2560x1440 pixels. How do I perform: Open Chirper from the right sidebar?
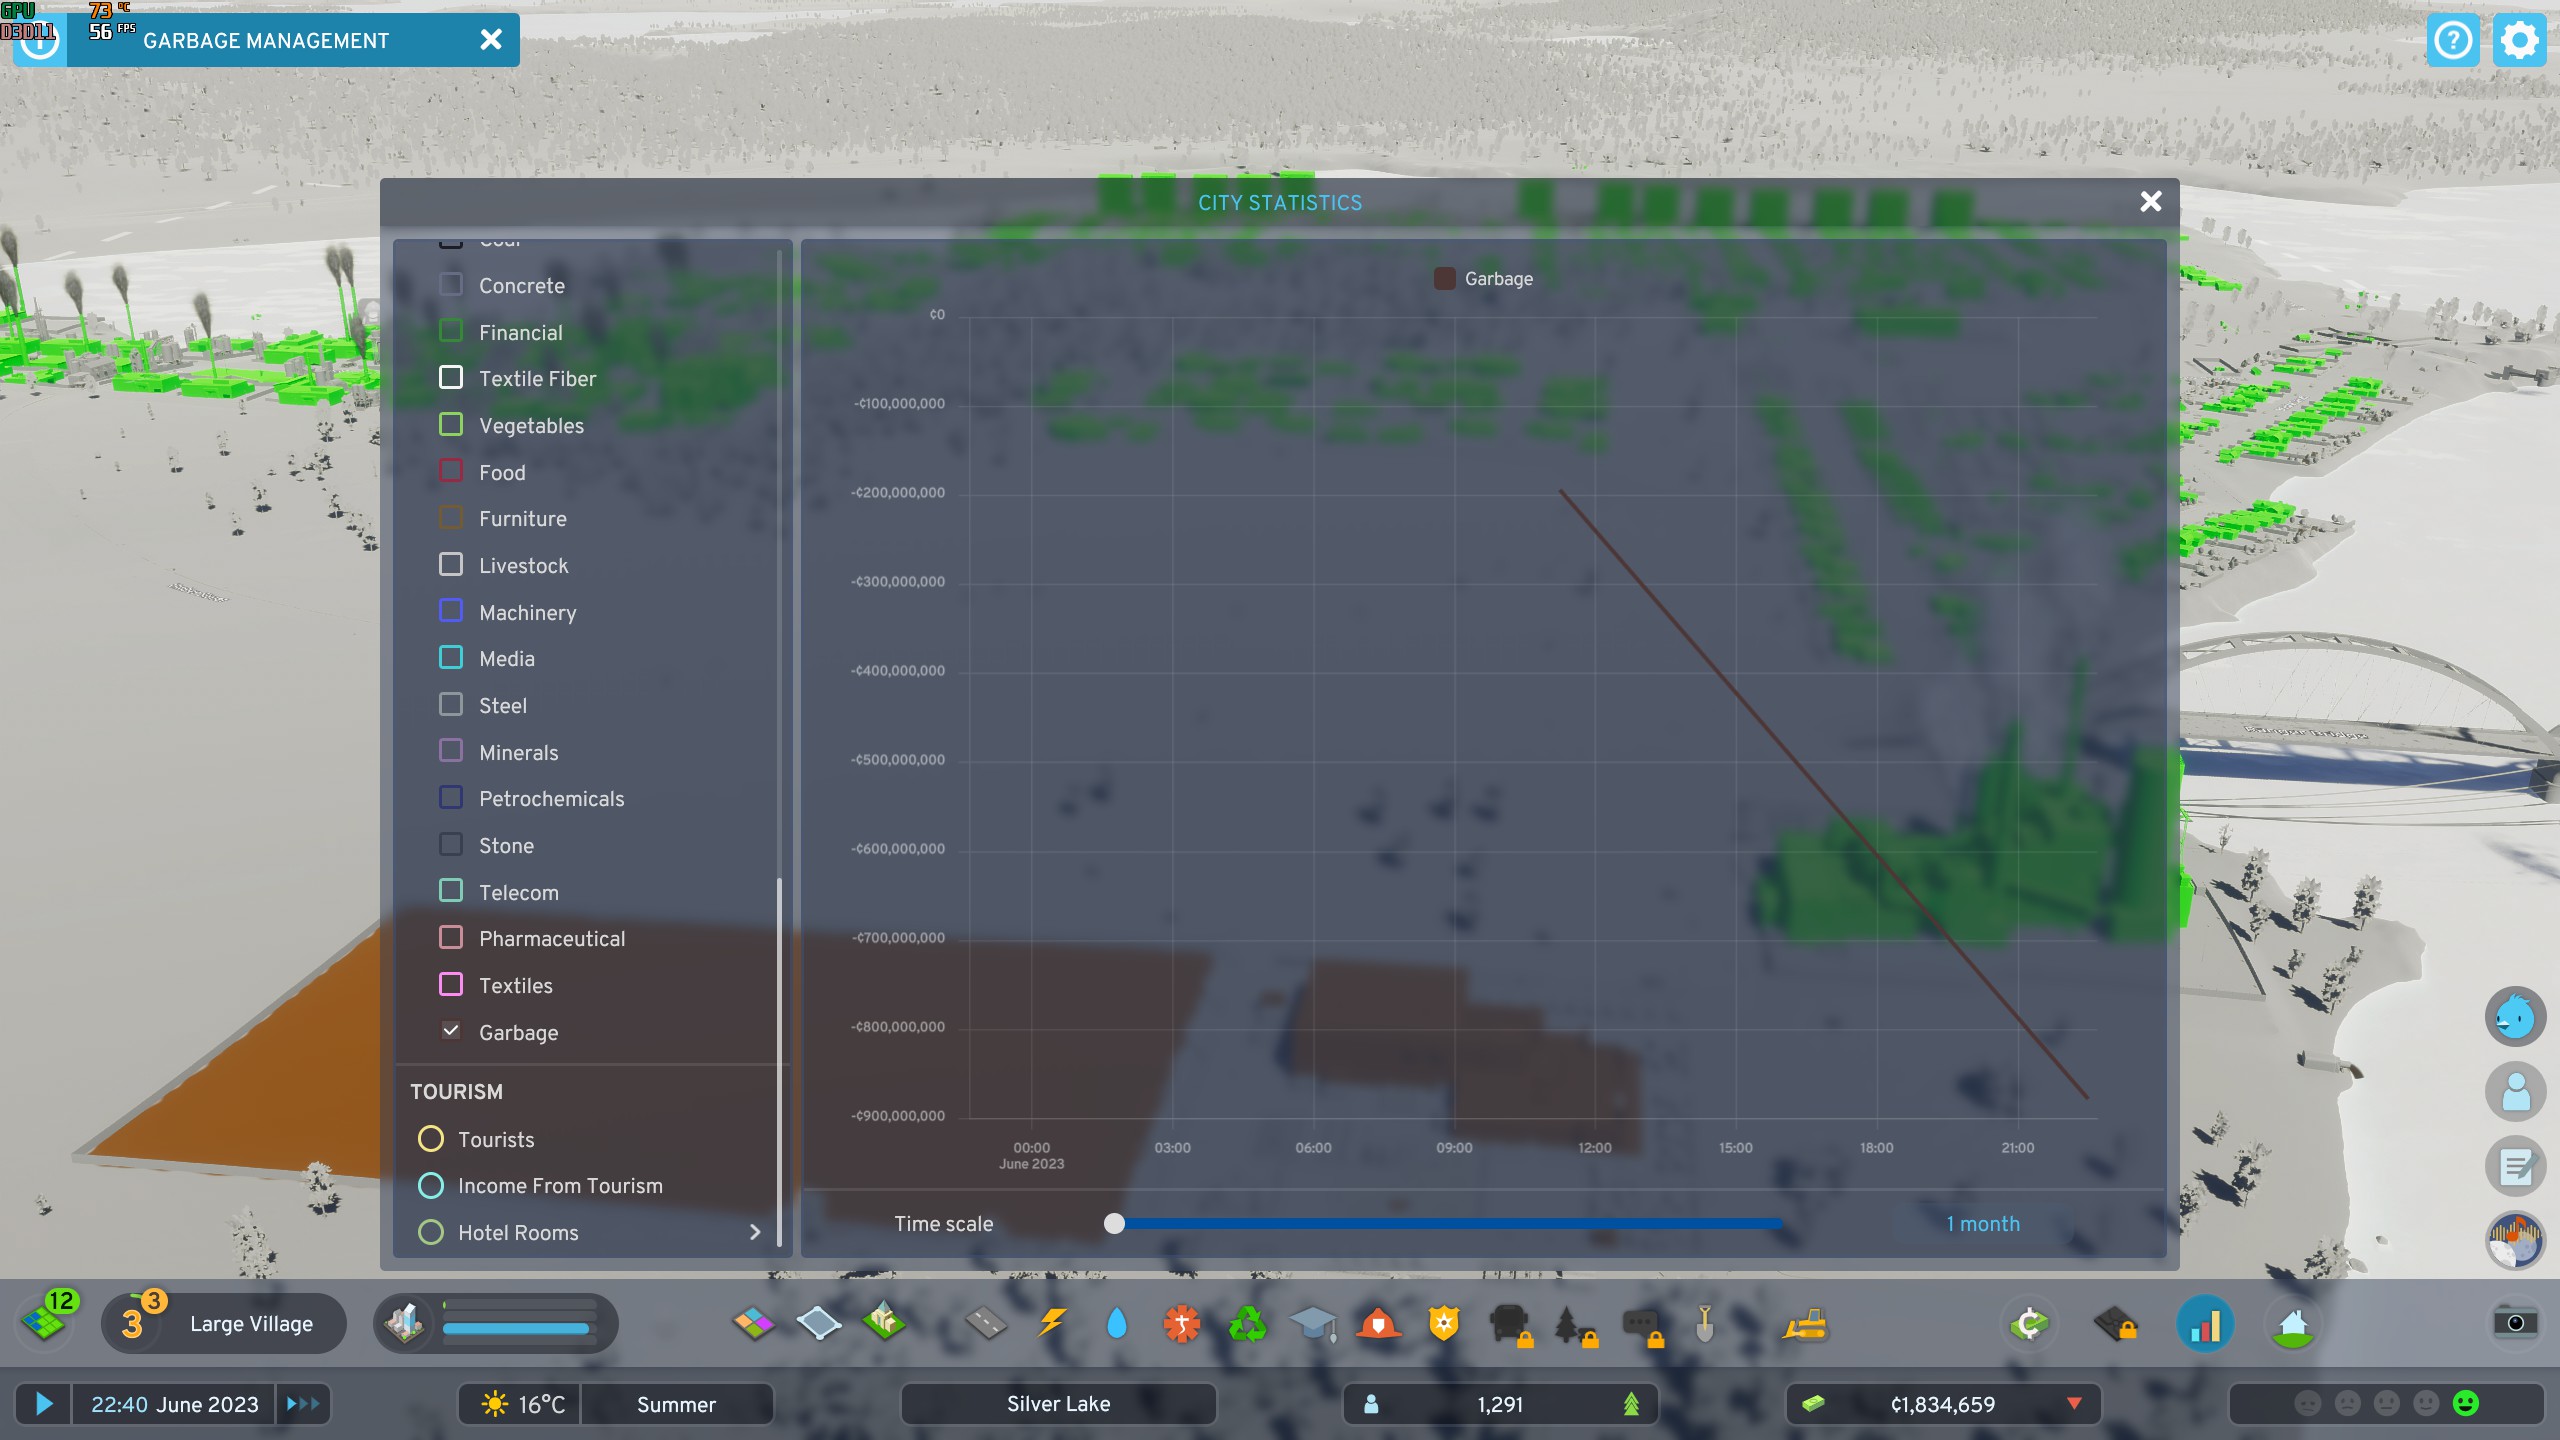coord(2516,1016)
